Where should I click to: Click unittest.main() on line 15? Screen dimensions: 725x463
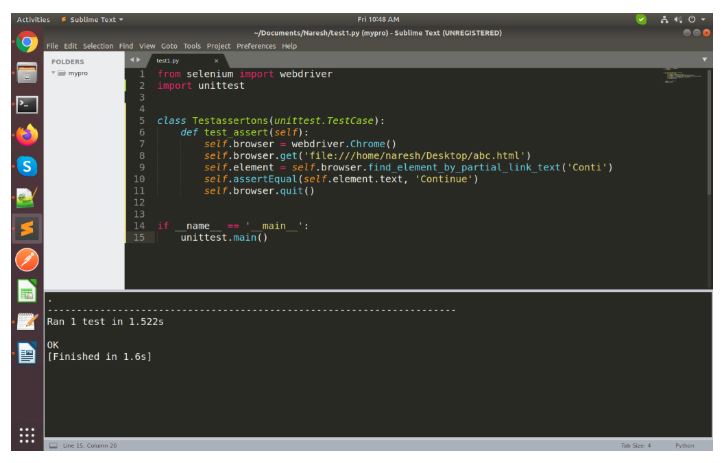[224, 238]
